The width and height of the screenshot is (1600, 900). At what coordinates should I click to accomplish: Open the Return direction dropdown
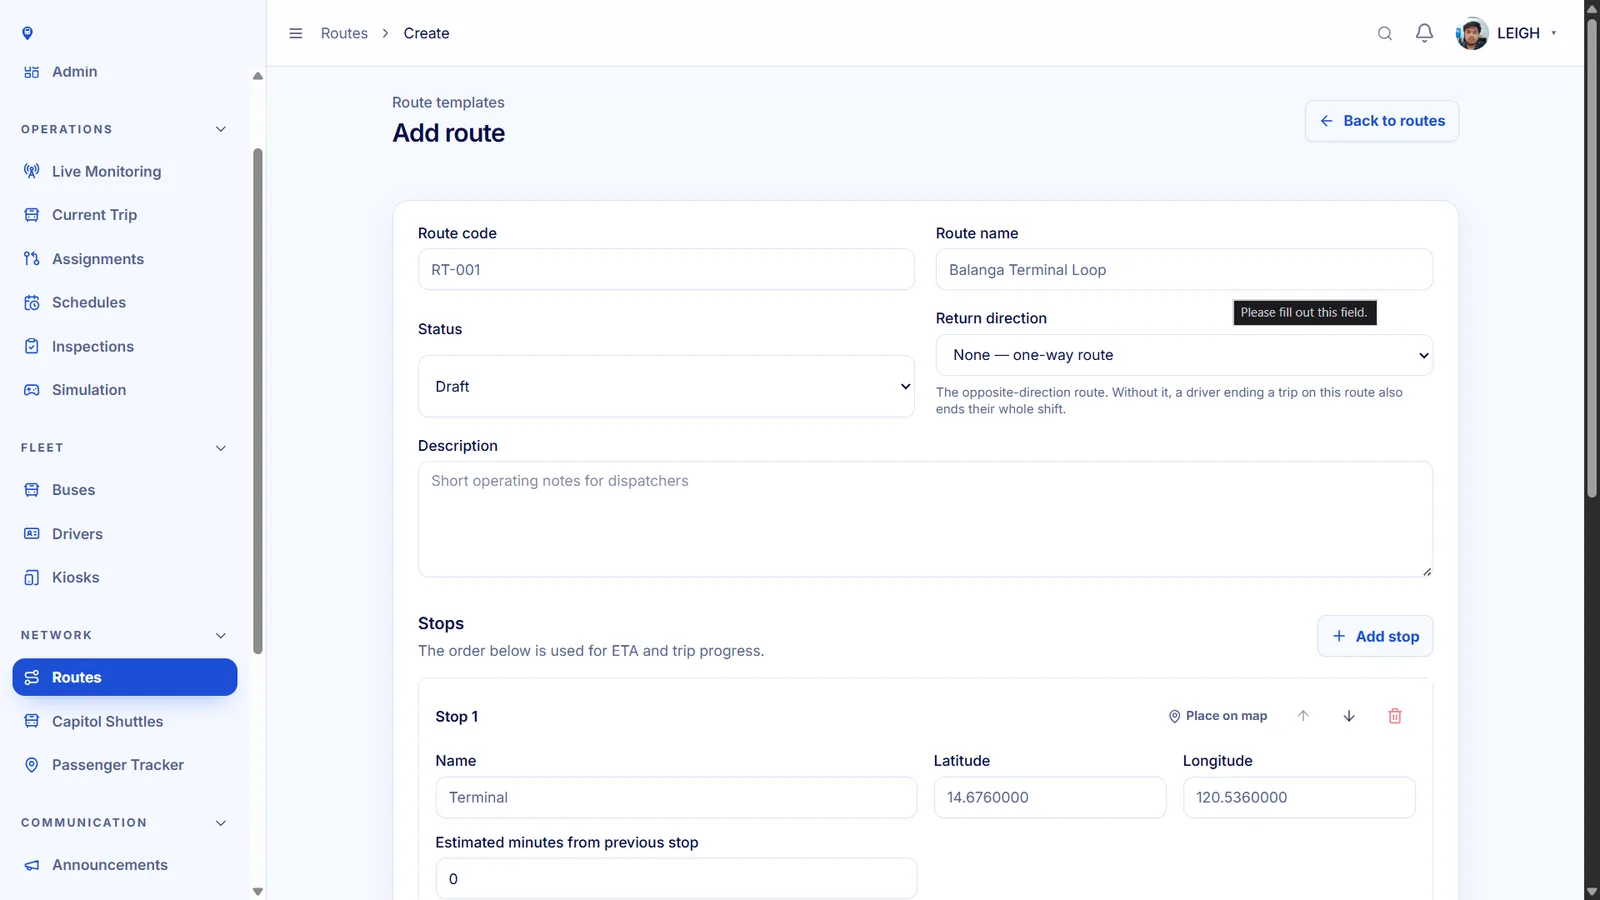pos(1184,355)
